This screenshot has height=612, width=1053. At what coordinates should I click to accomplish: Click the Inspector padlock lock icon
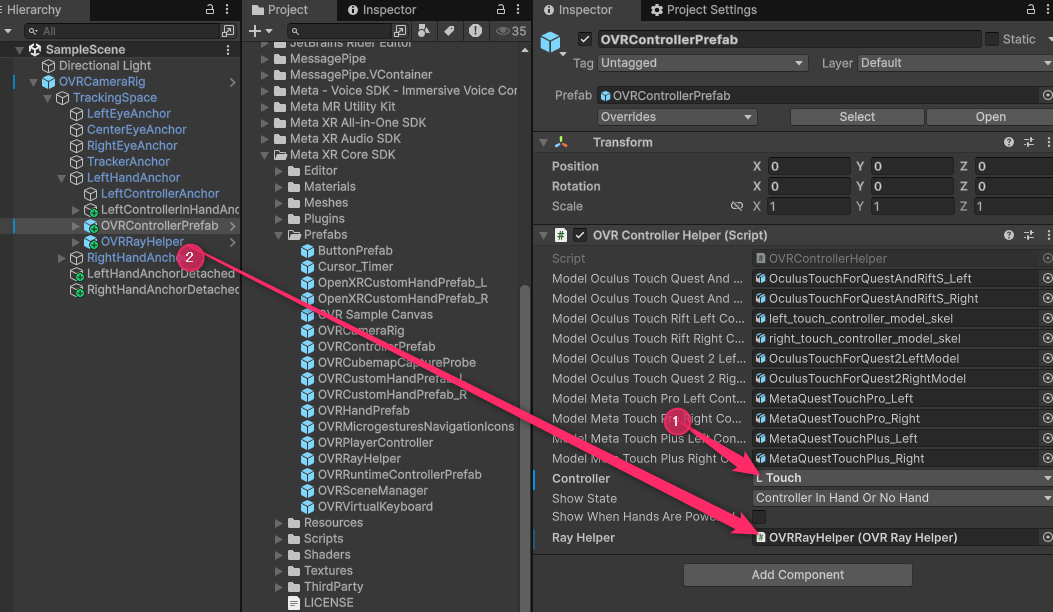[x=1031, y=10]
